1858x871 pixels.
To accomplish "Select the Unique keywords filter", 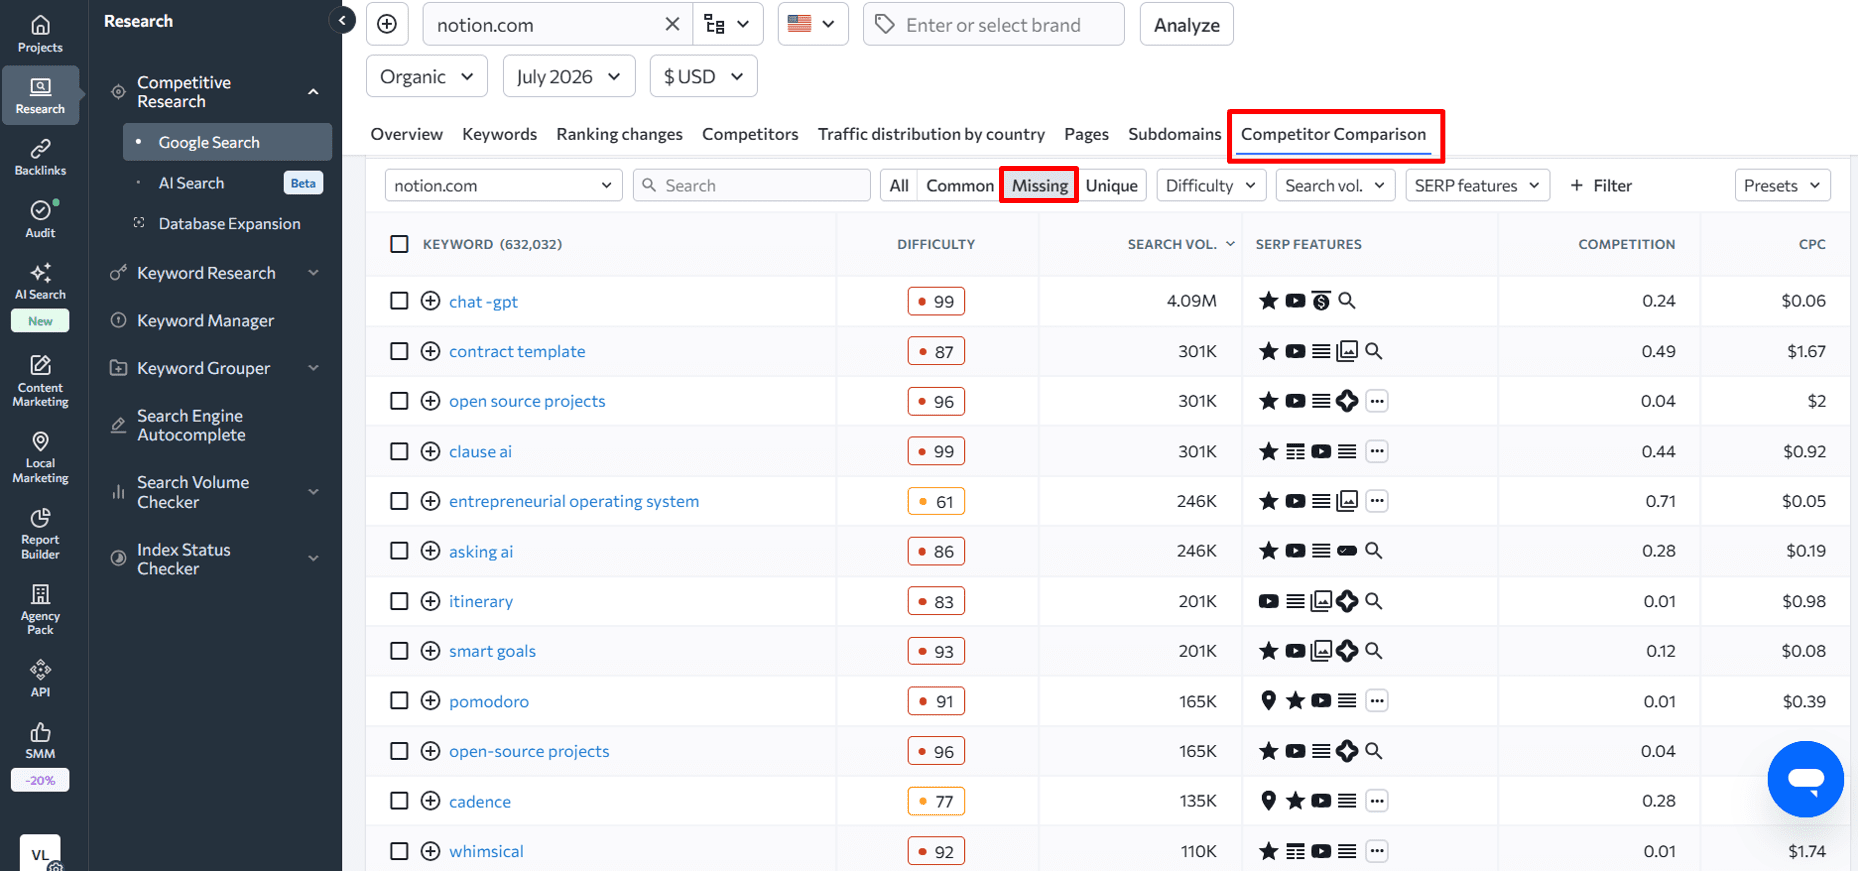I will click(1112, 185).
